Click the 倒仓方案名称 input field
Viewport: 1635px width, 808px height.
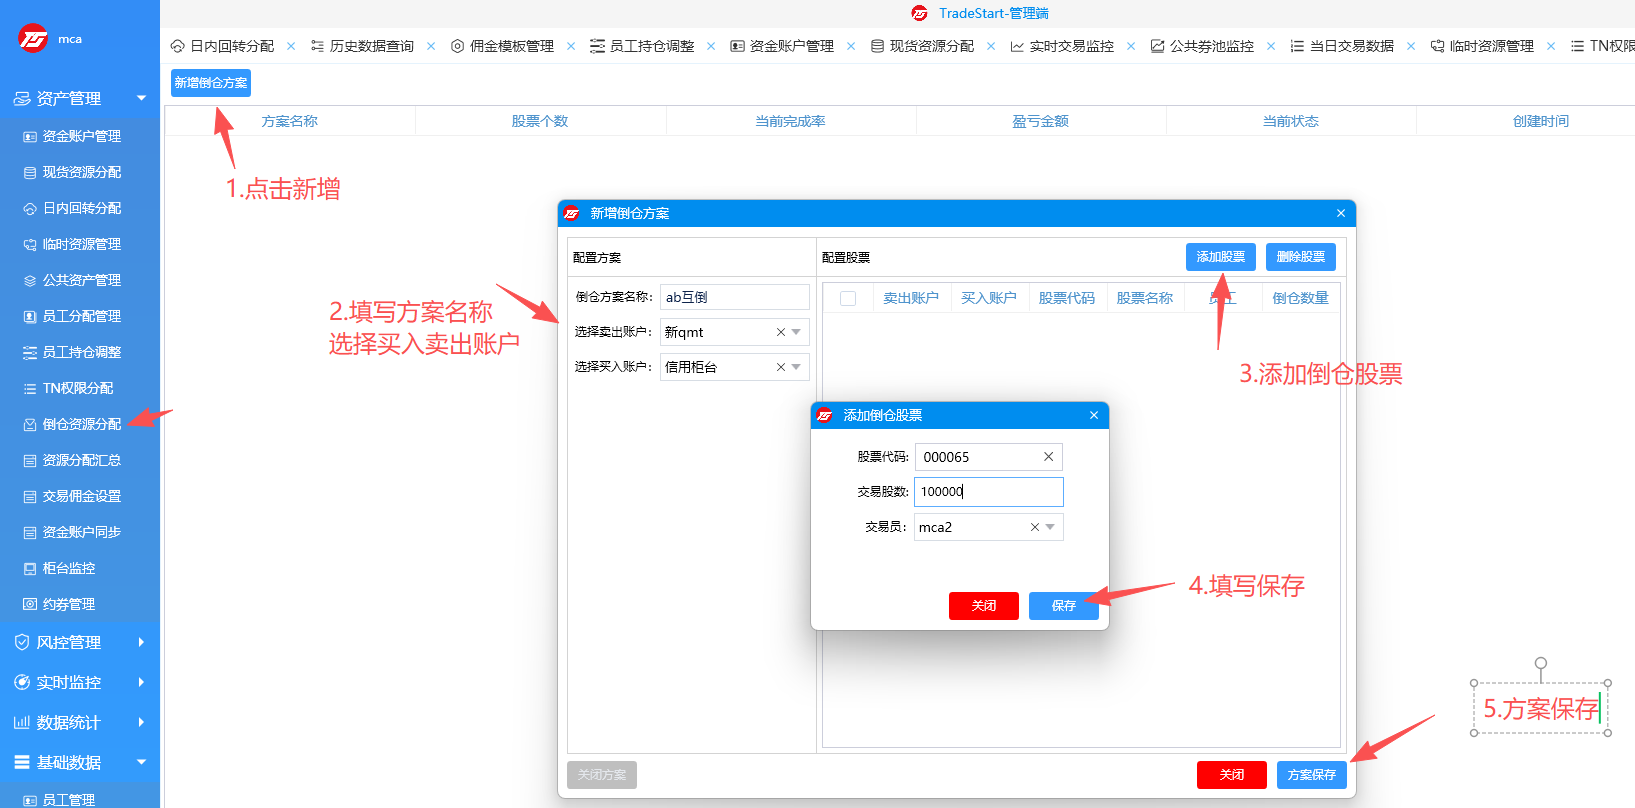(x=735, y=297)
